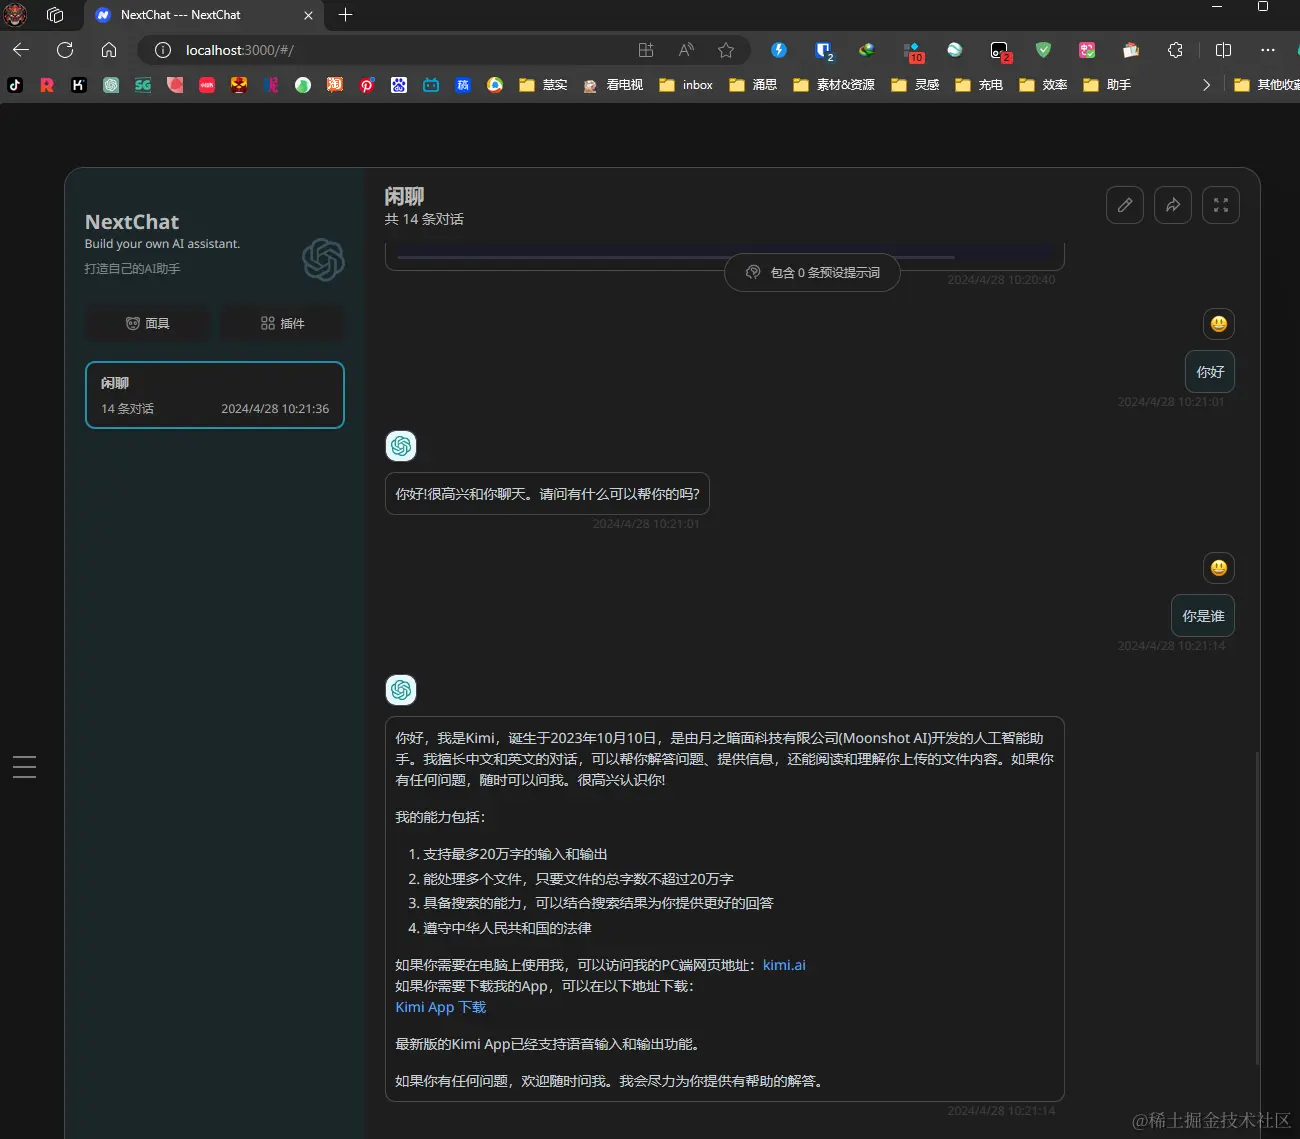Image resolution: width=1300 pixels, height=1139 pixels.
Task: Open the TikTok bookmark icon
Action: coord(15,85)
